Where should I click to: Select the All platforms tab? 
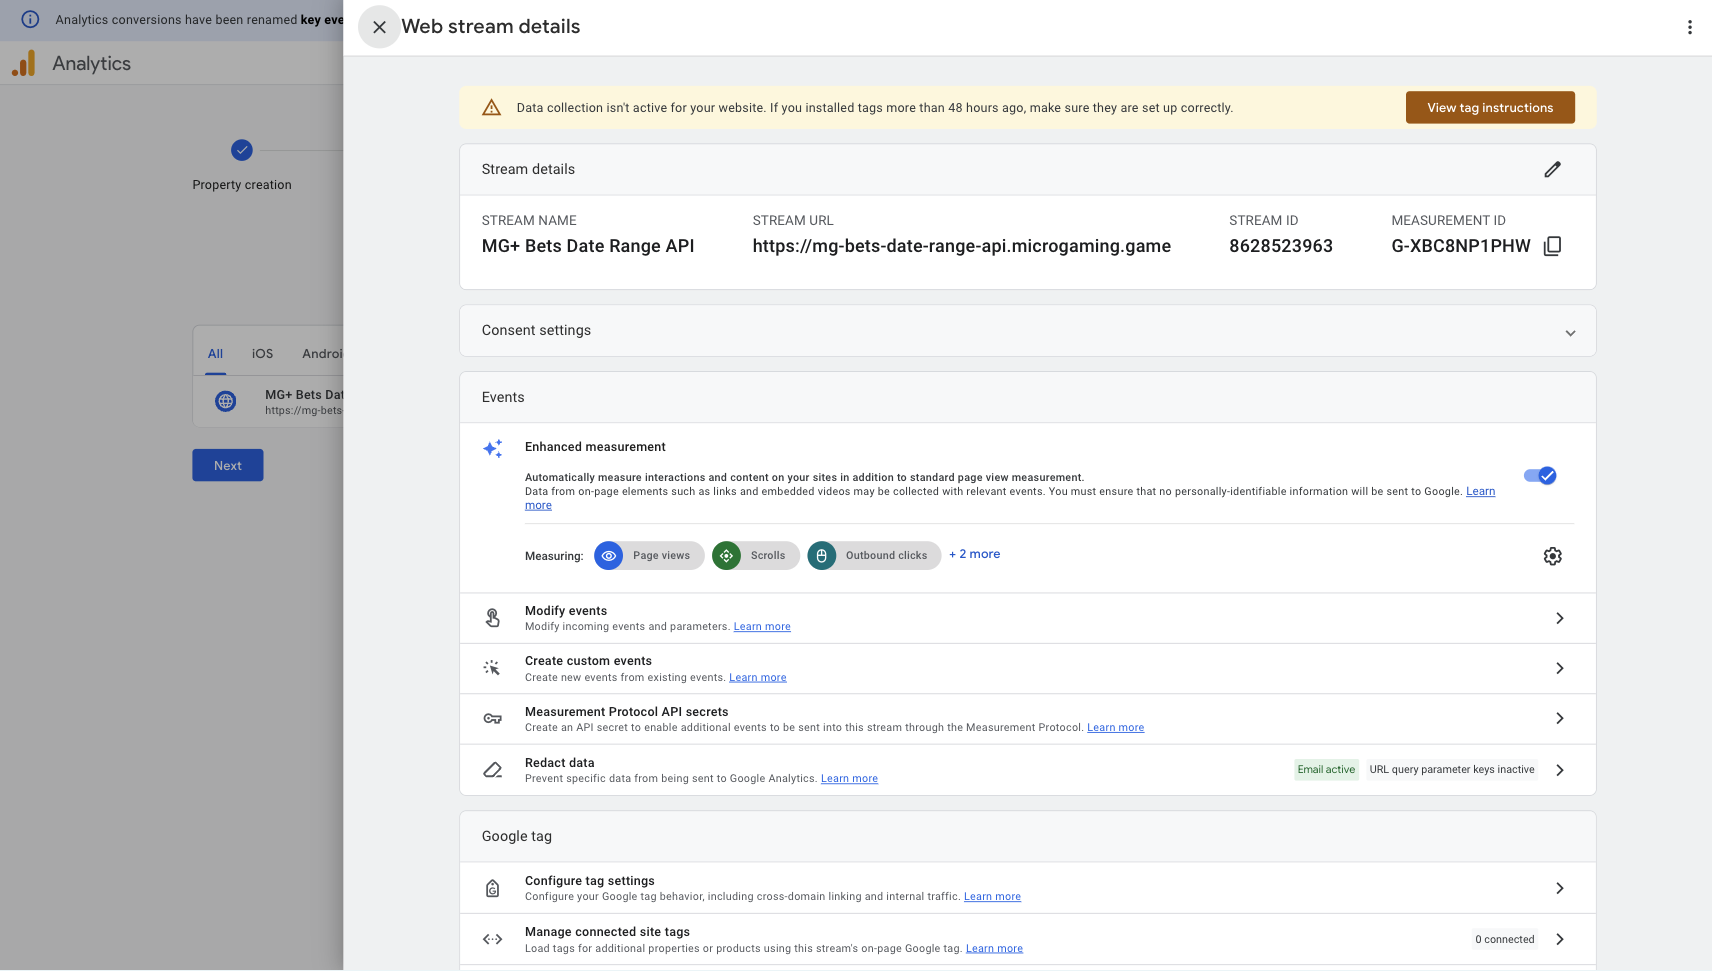[215, 354]
